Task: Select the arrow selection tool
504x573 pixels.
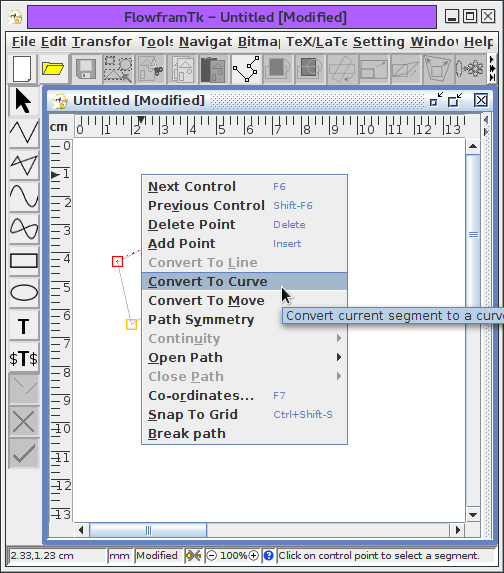Action: point(23,101)
